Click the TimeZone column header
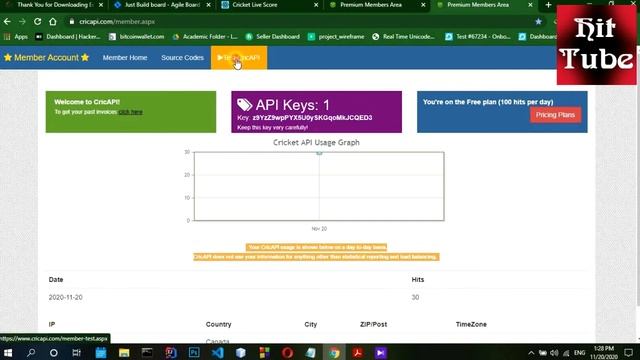 (471, 324)
